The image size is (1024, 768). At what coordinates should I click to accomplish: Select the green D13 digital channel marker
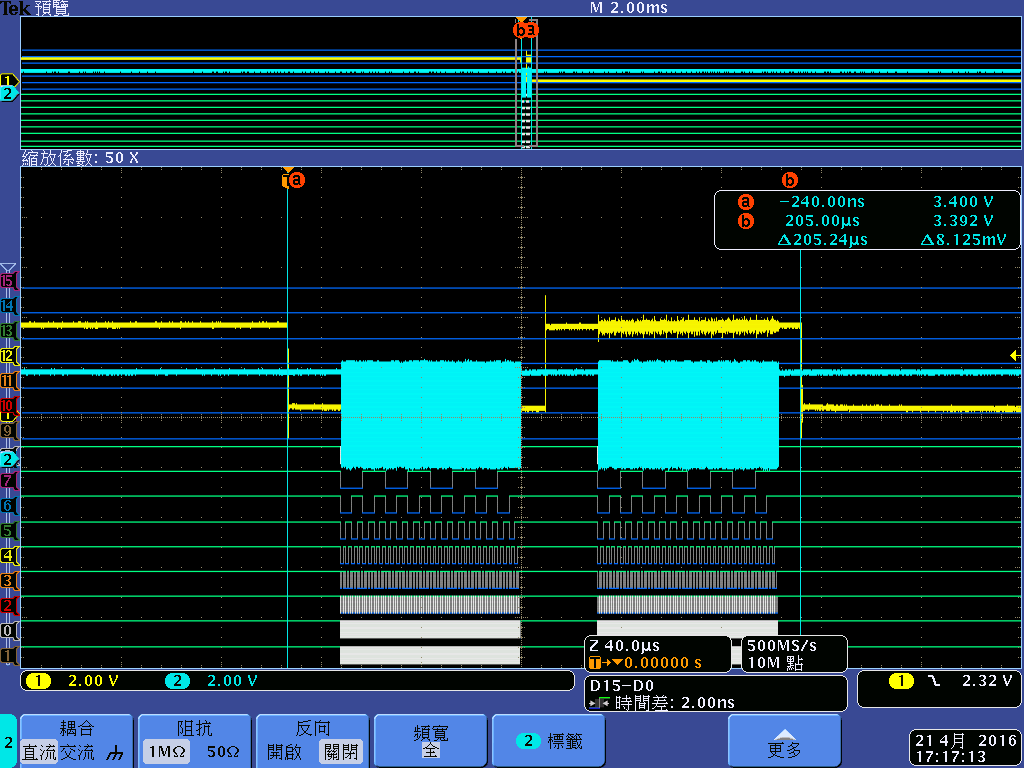[x=8, y=331]
